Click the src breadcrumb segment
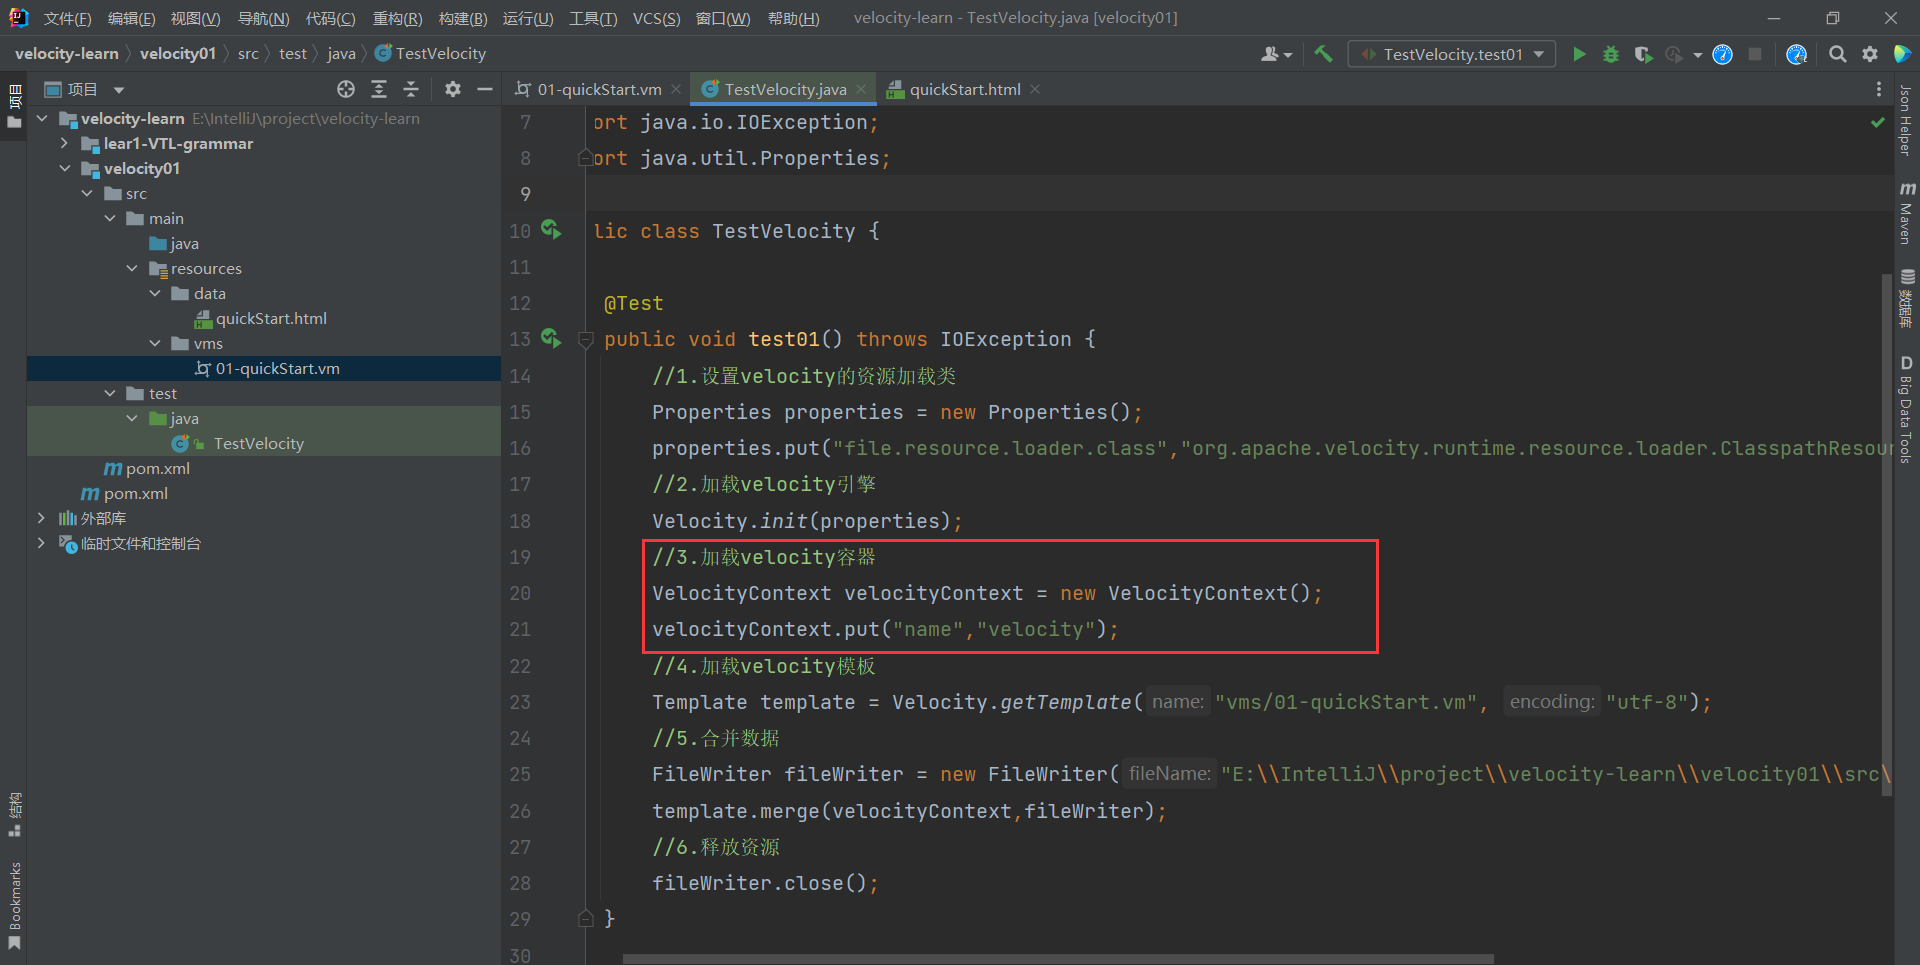The width and height of the screenshot is (1920, 965). point(248,54)
